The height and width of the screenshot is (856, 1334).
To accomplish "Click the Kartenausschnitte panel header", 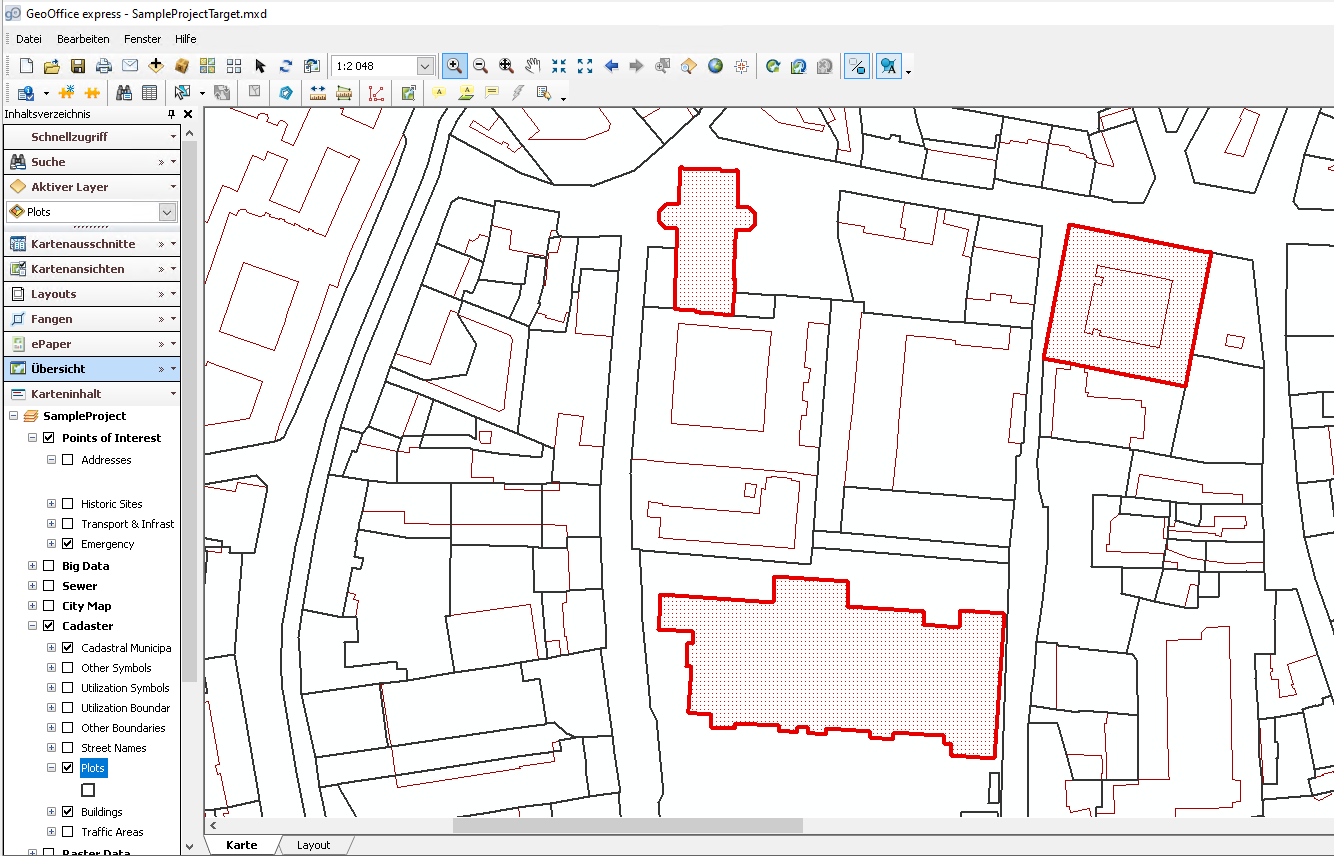I will (83, 244).
